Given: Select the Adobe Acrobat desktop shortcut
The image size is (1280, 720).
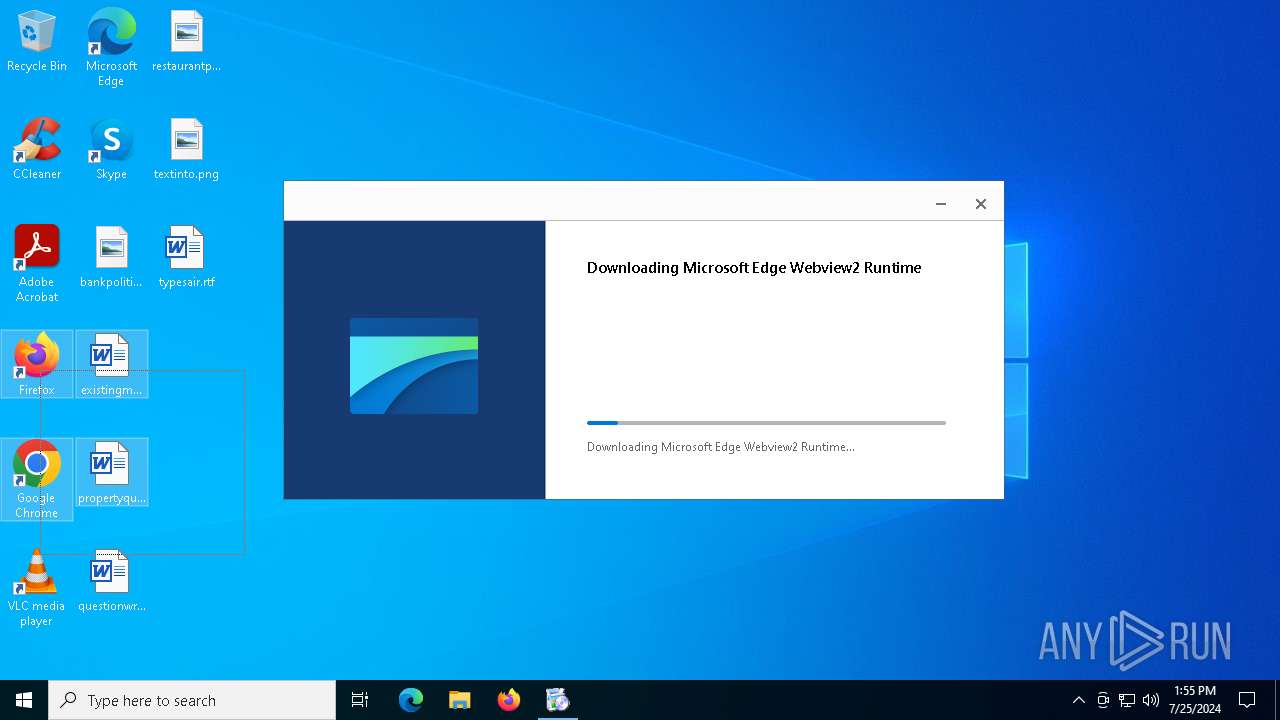Looking at the screenshot, I should (x=37, y=264).
